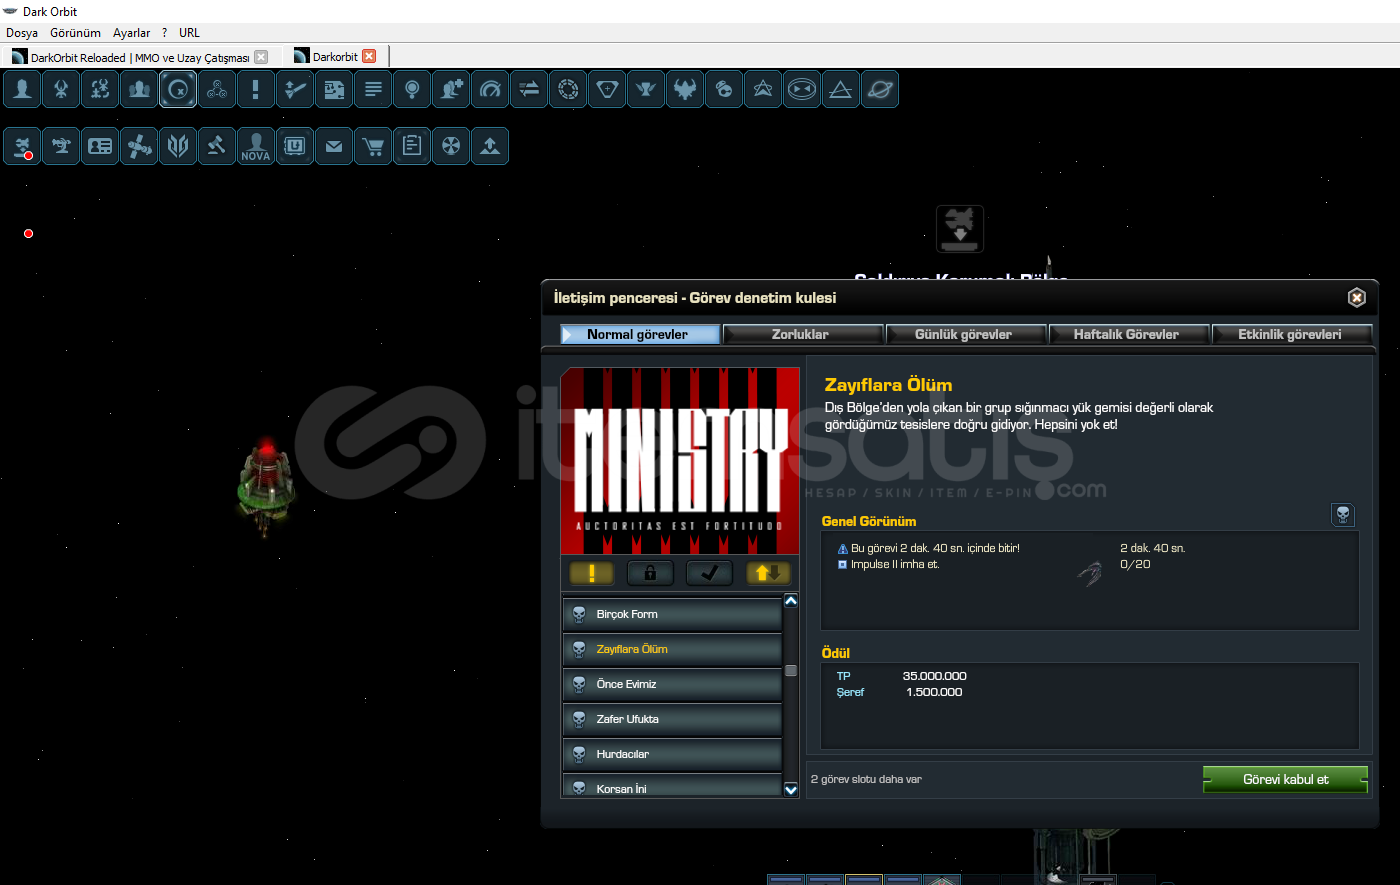Open the exclamation mark icon in top toolbar

coord(256,89)
